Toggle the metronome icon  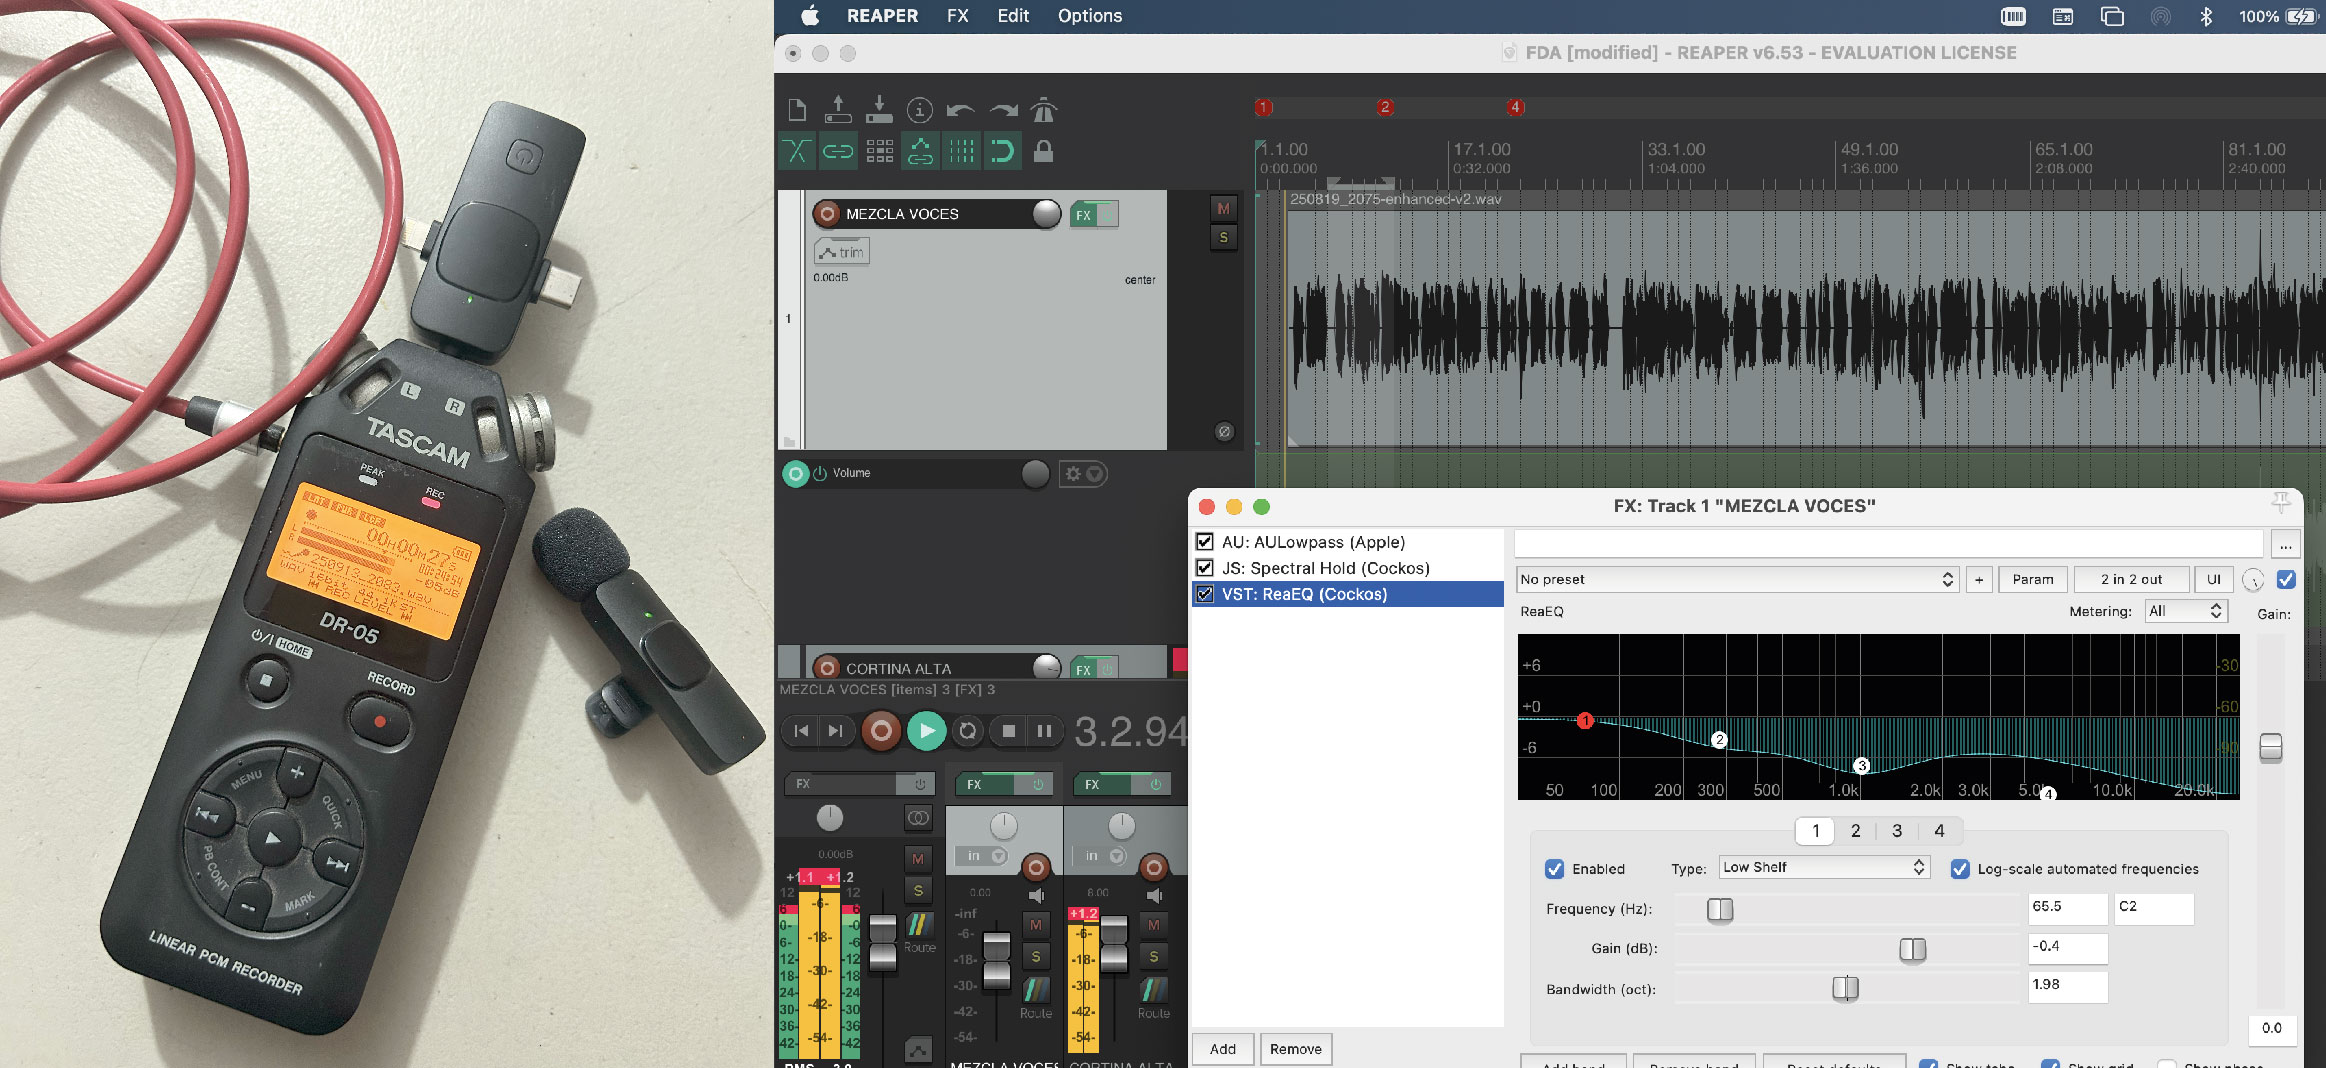(x=1043, y=110)
